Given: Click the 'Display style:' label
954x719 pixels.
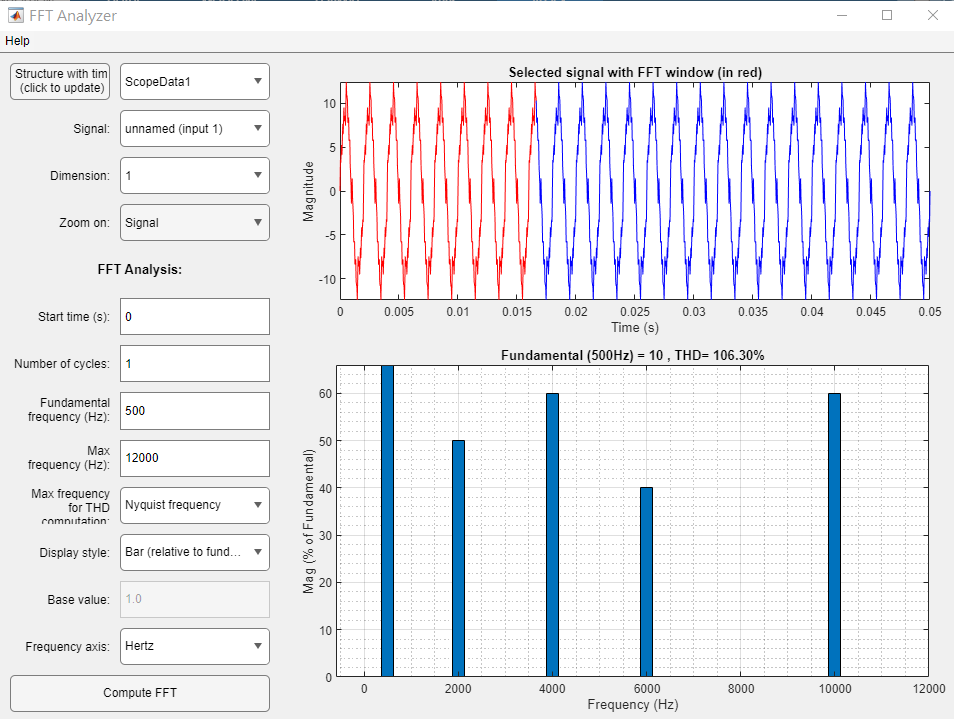Looking at the screenshot, I should (75, 553).
